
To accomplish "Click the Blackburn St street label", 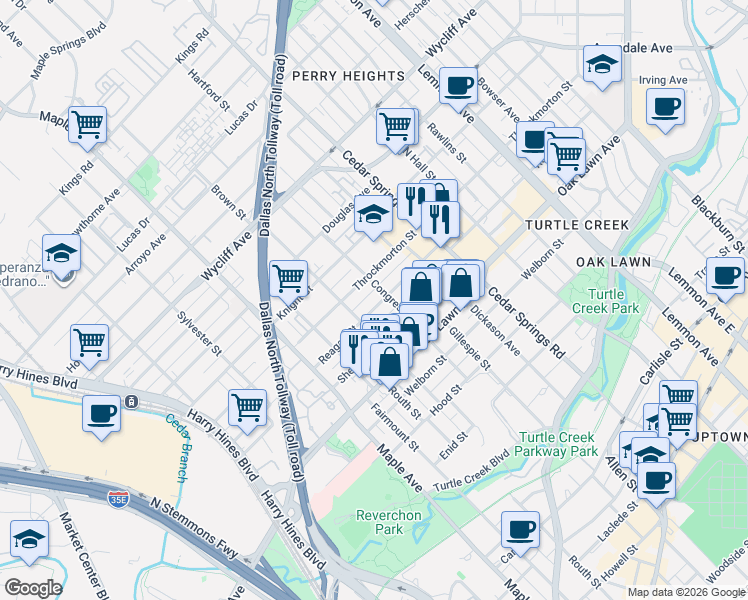I will coord(717,224).
